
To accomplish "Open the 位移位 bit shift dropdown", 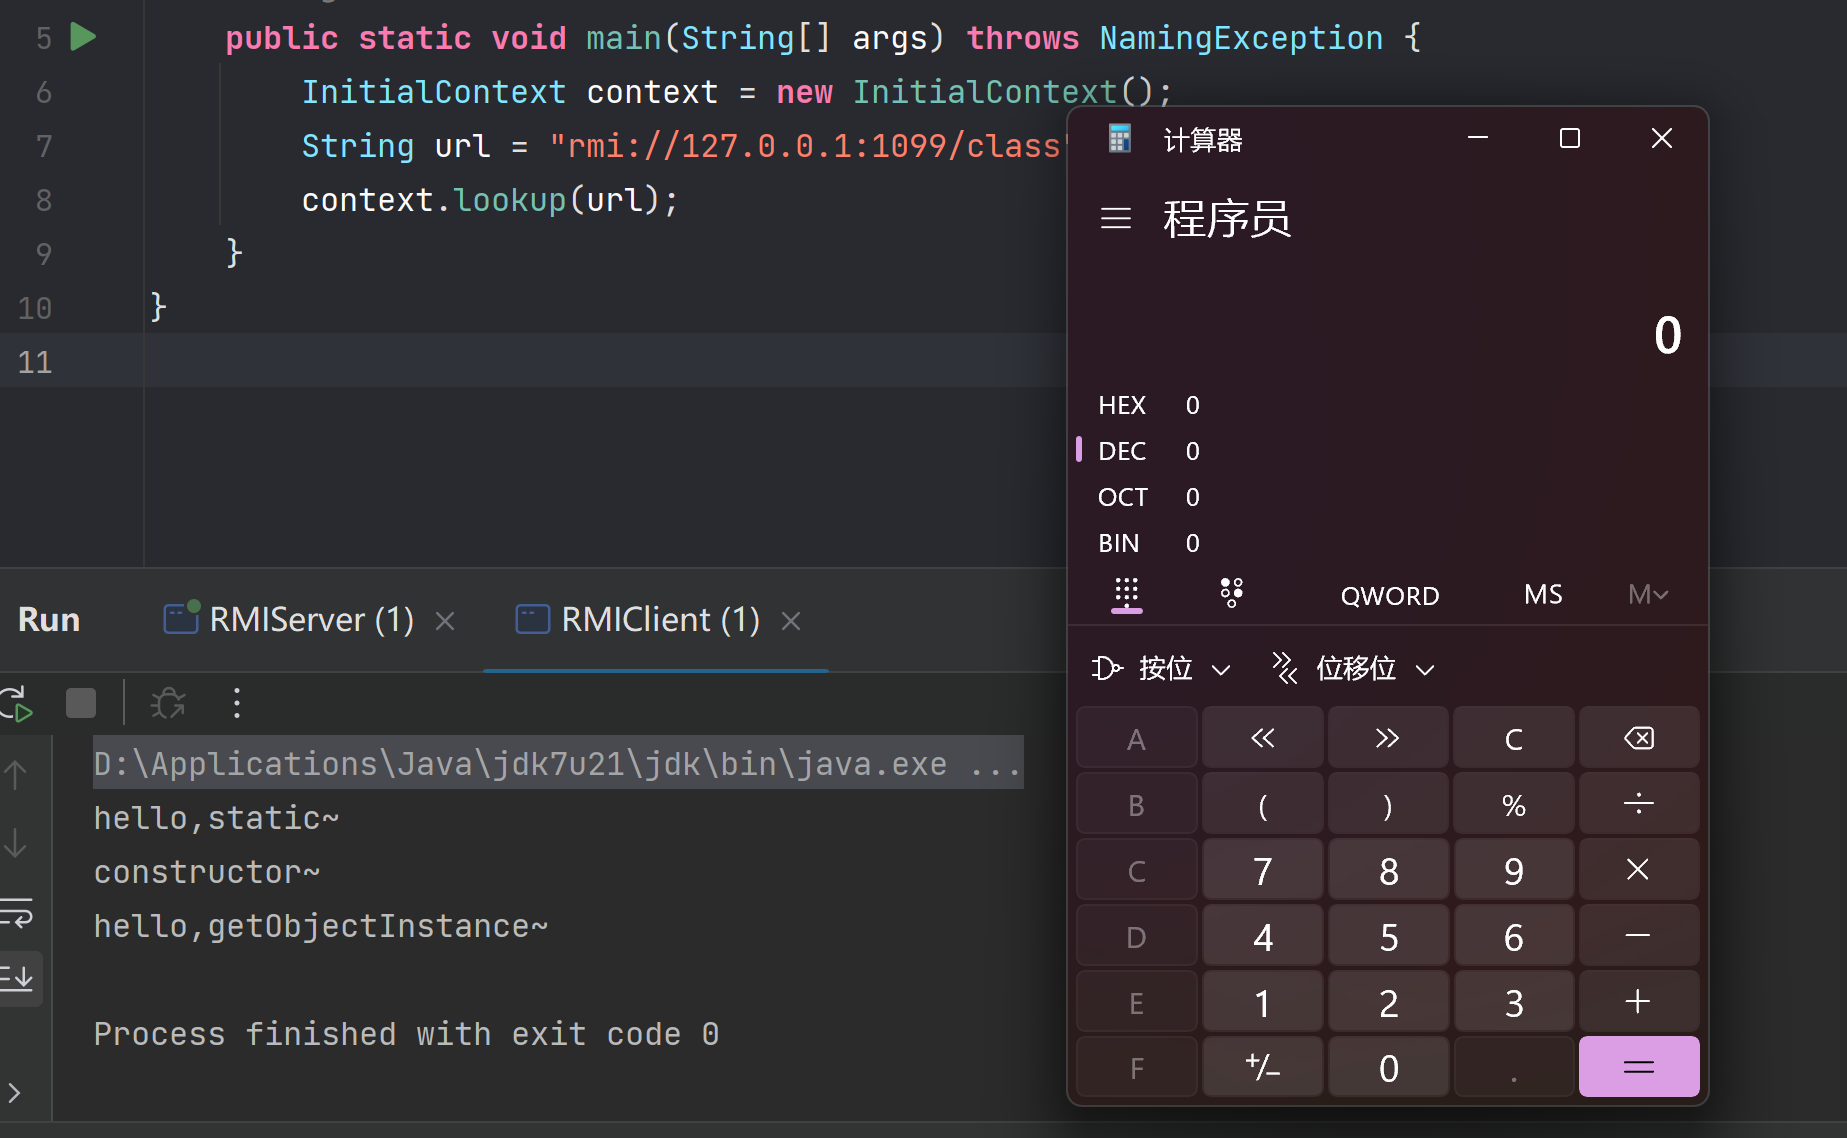I will click(1353, 668).
